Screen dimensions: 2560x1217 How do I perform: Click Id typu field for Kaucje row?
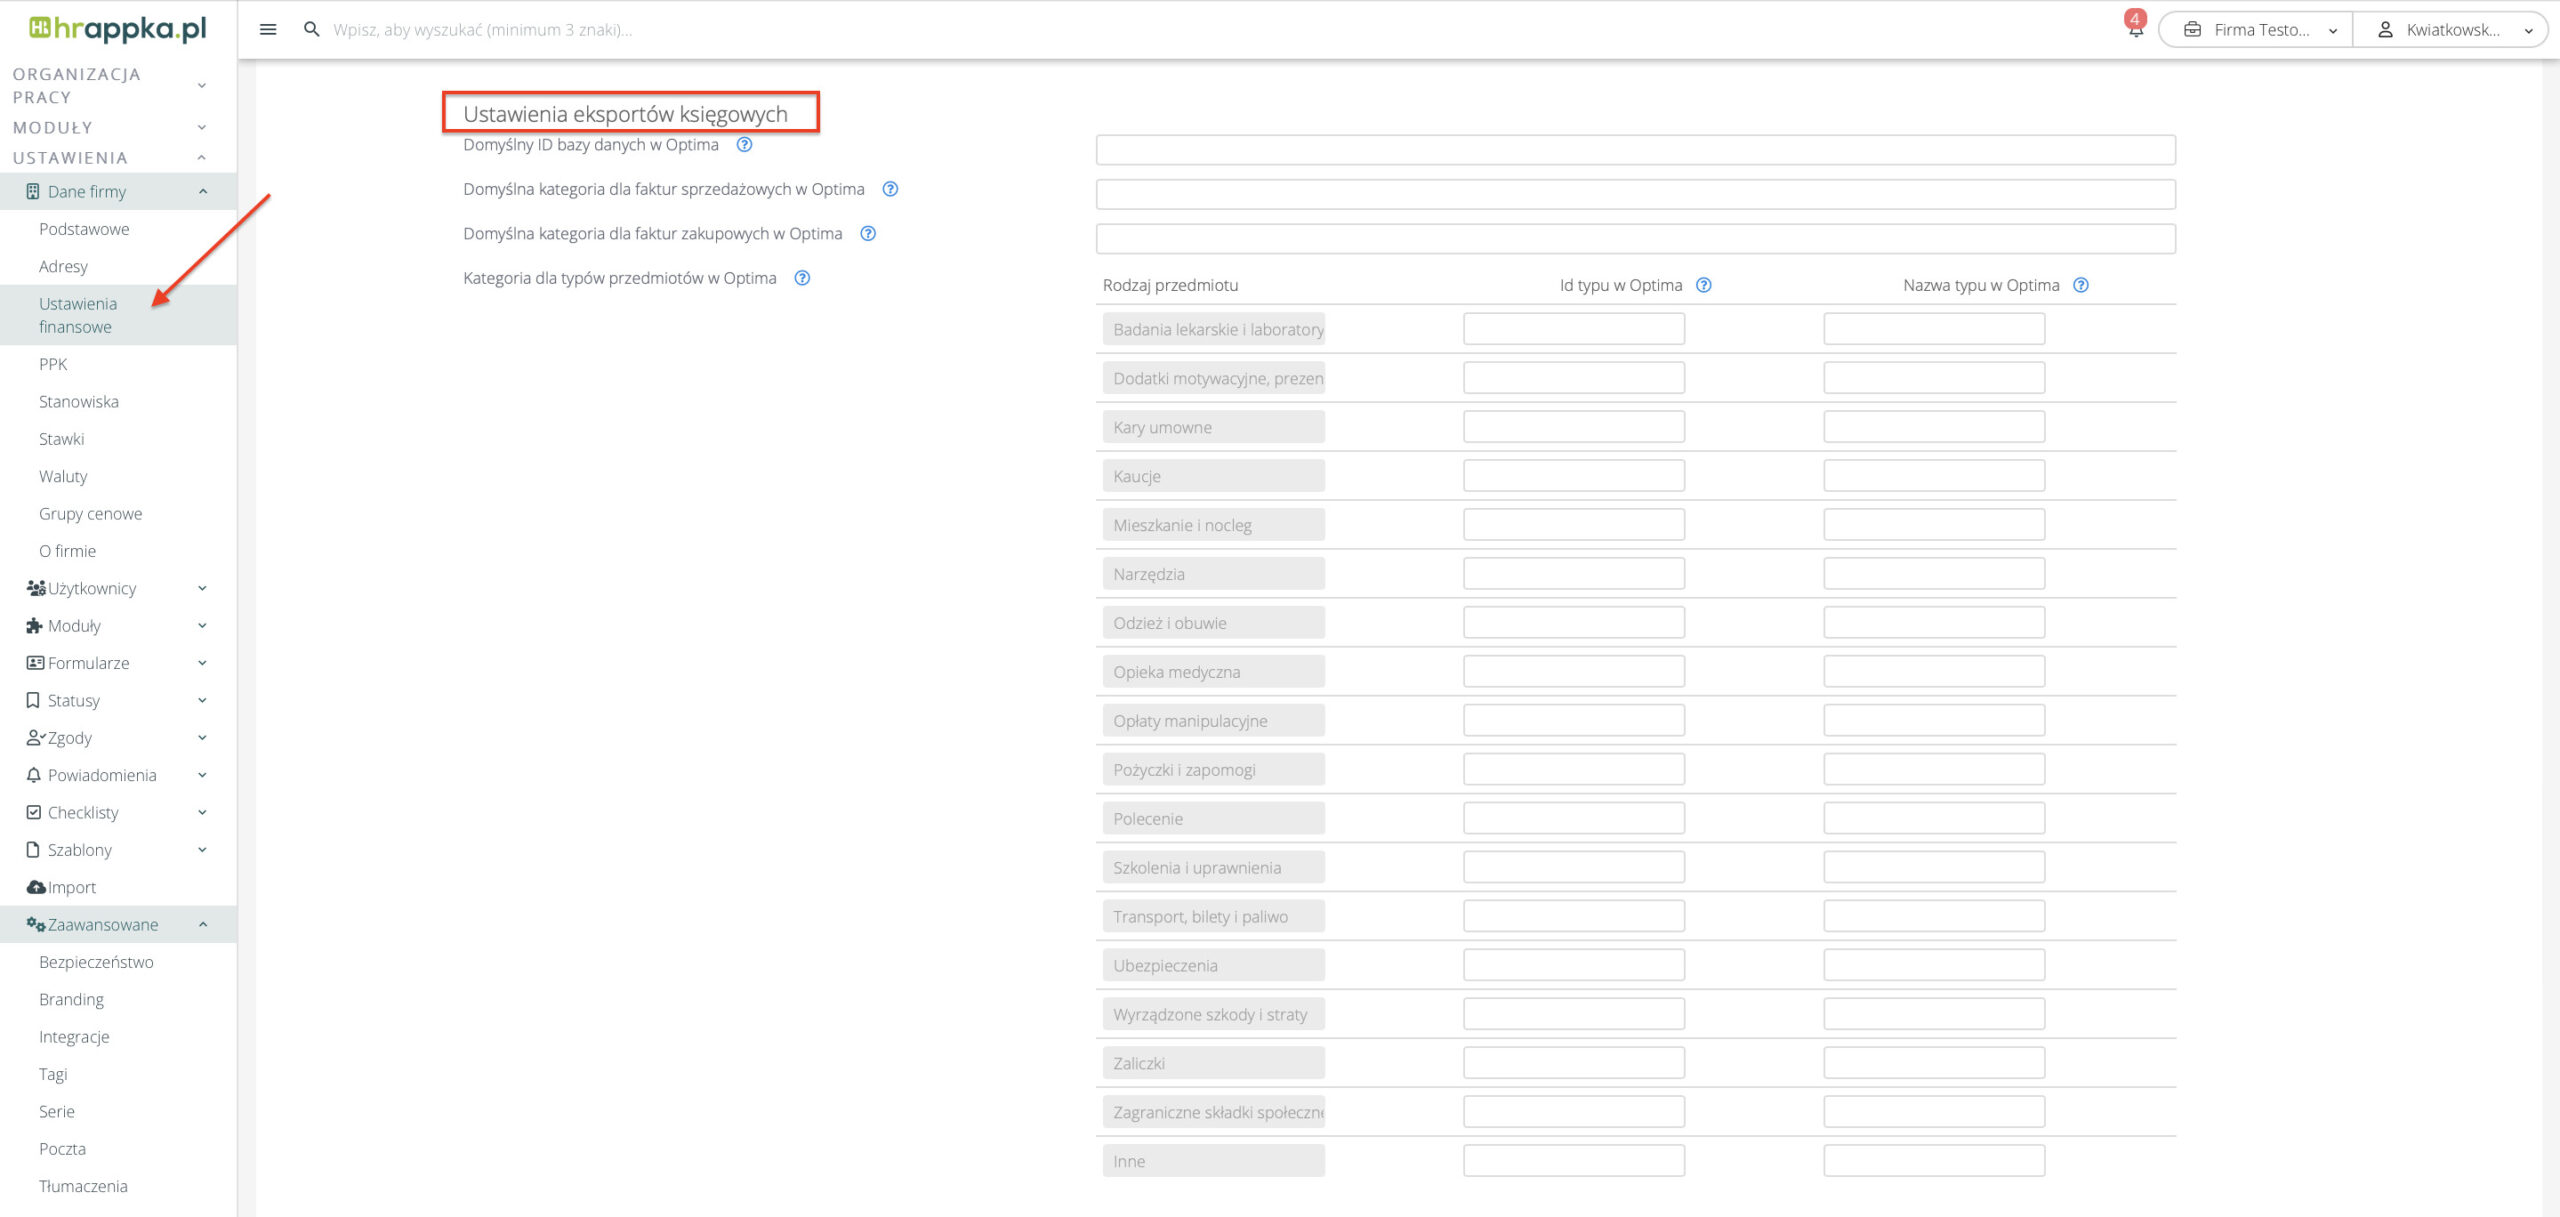pos(1573,476)
